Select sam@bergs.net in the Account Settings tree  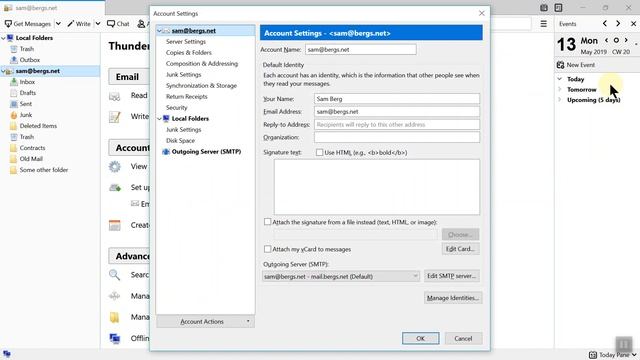(193, 31)
